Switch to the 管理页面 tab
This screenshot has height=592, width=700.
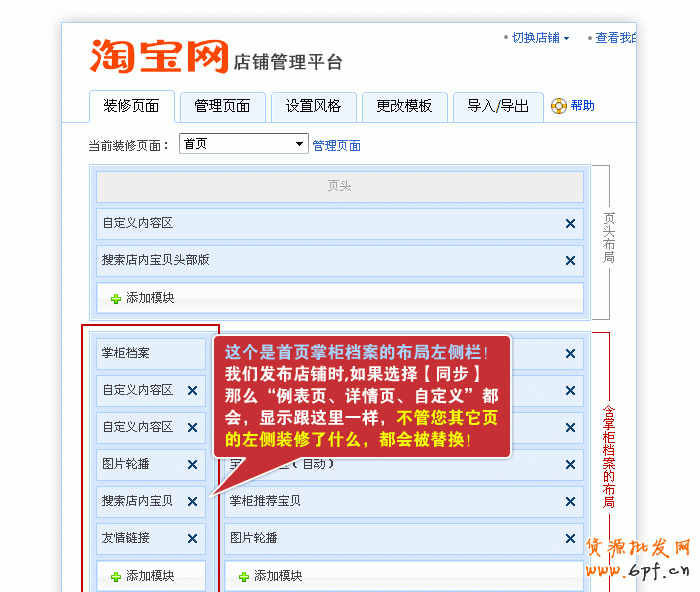(x=222, y=106)
